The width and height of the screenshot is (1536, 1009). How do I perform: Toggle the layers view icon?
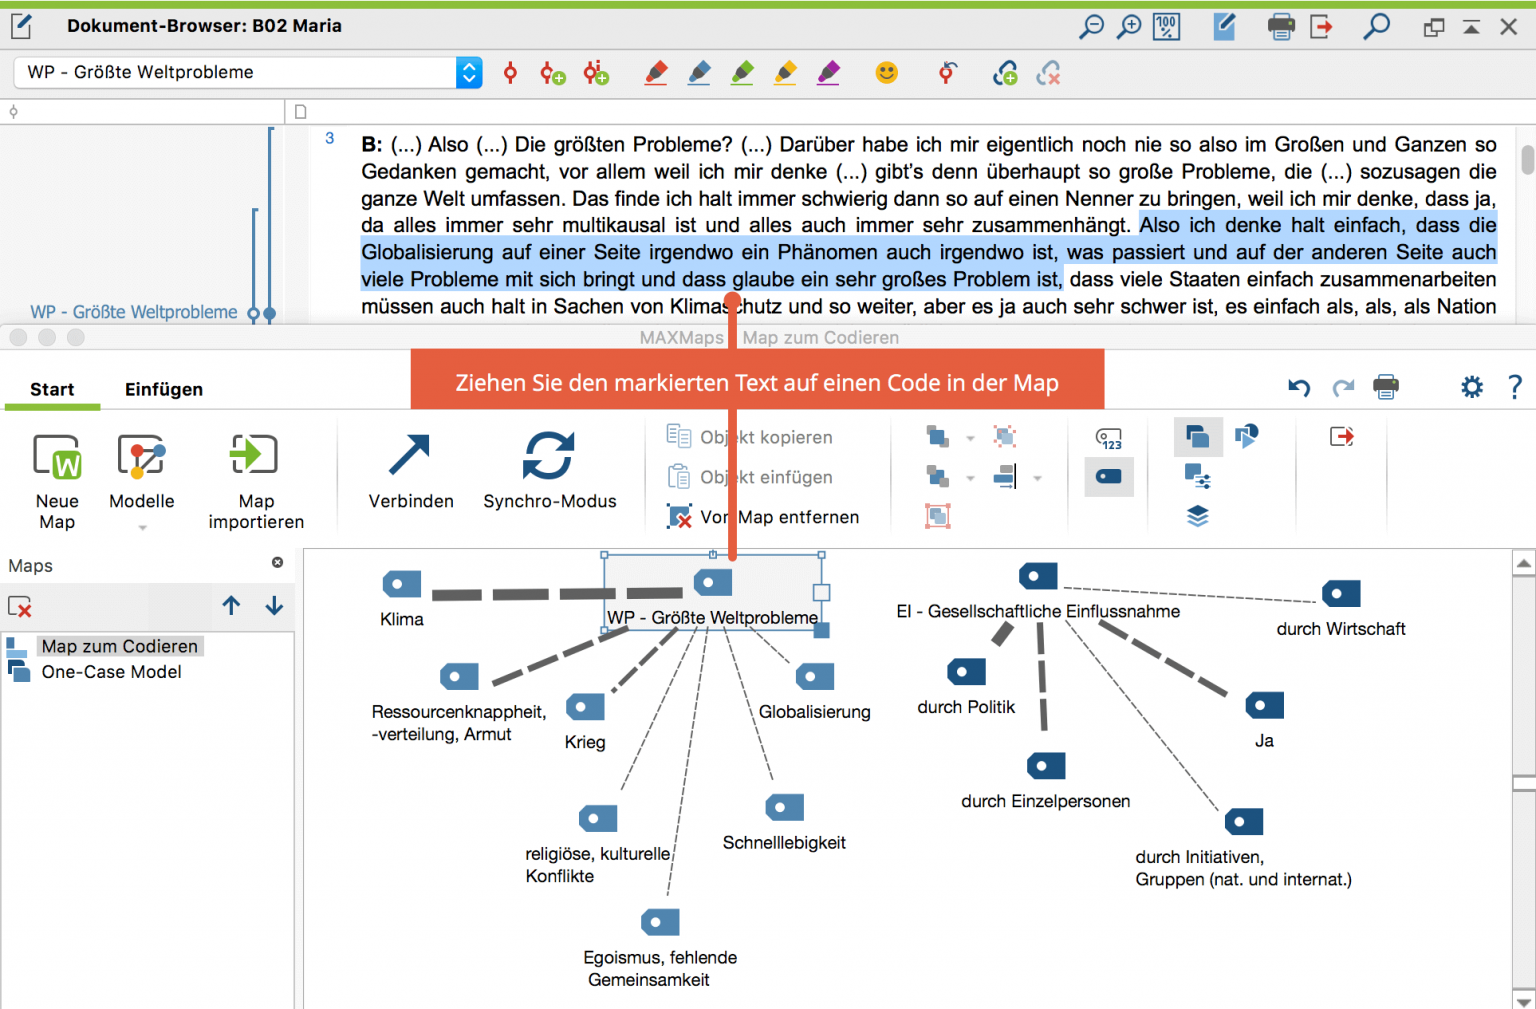pos(1197,516)
